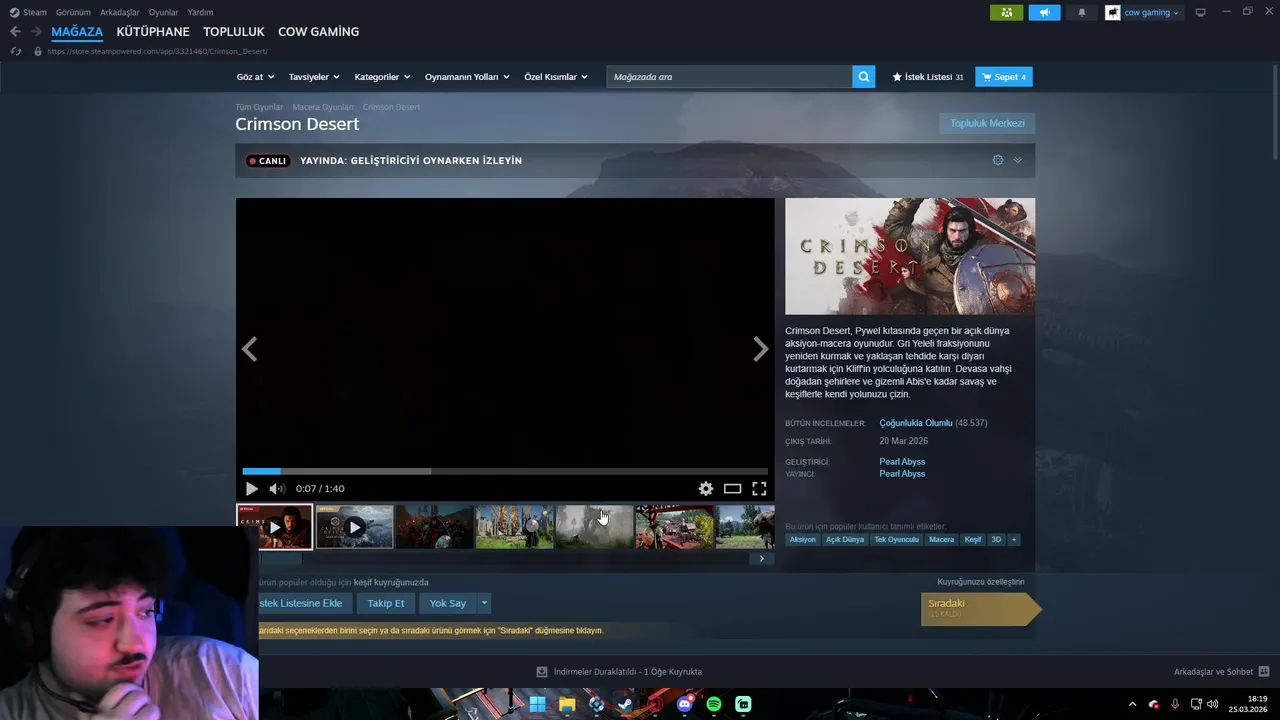Open the Görünüm menu
Viewport: 1280px width, 720px height.
[73, 12]
